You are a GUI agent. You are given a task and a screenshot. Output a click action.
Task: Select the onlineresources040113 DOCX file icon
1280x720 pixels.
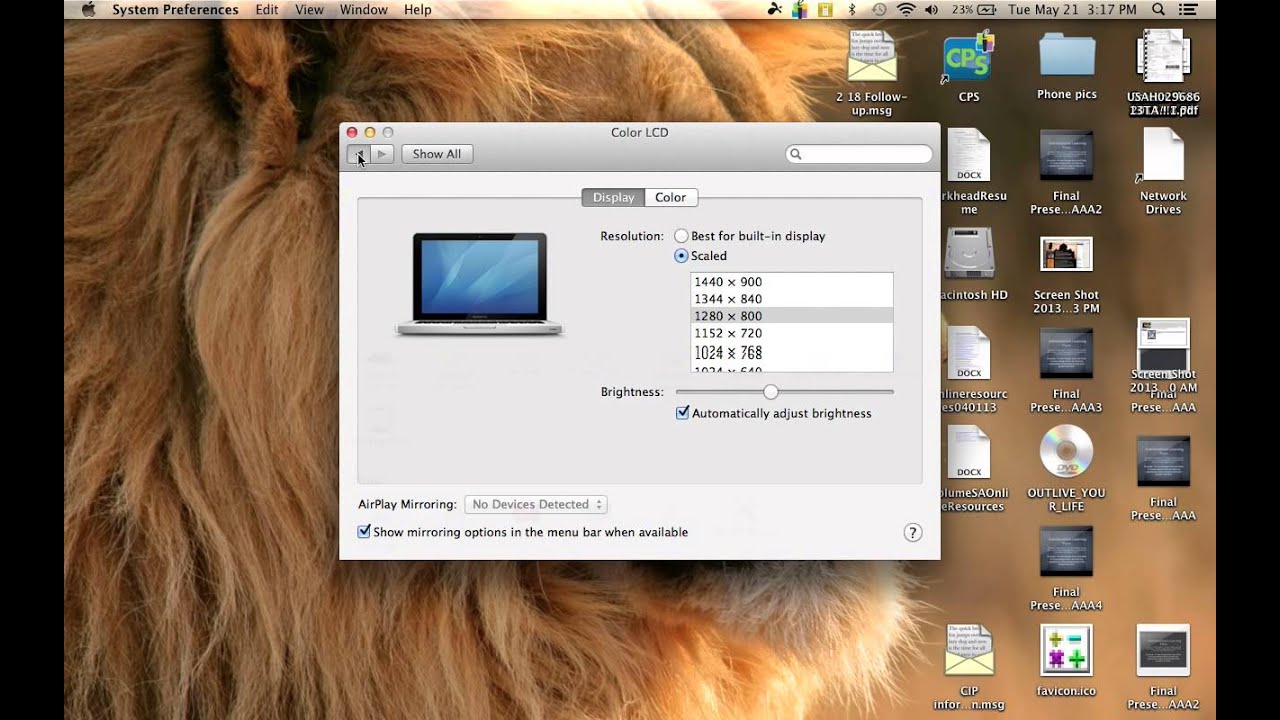(968, 354)
